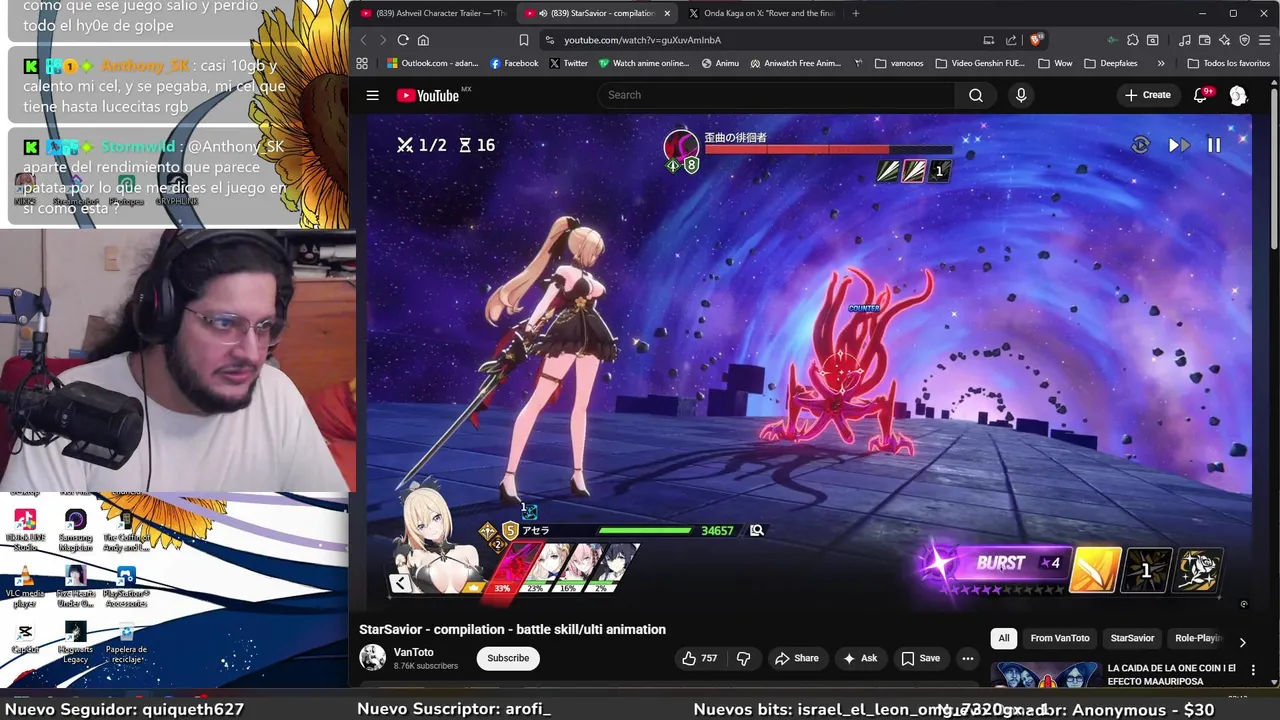1280x720 pixels.
Task: Click the share icon in the address bar
Action: coord(1011,40)
